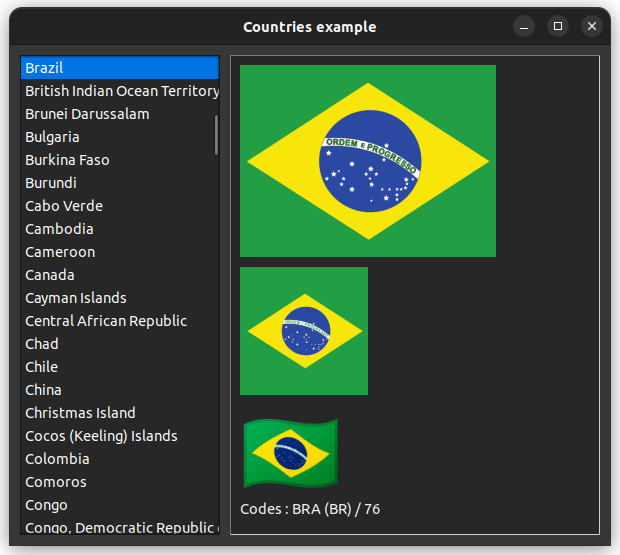The height and width of the screenshot is (555, 620).
Task: Choose Brunei Darussalam from the list
Action: 120,114
